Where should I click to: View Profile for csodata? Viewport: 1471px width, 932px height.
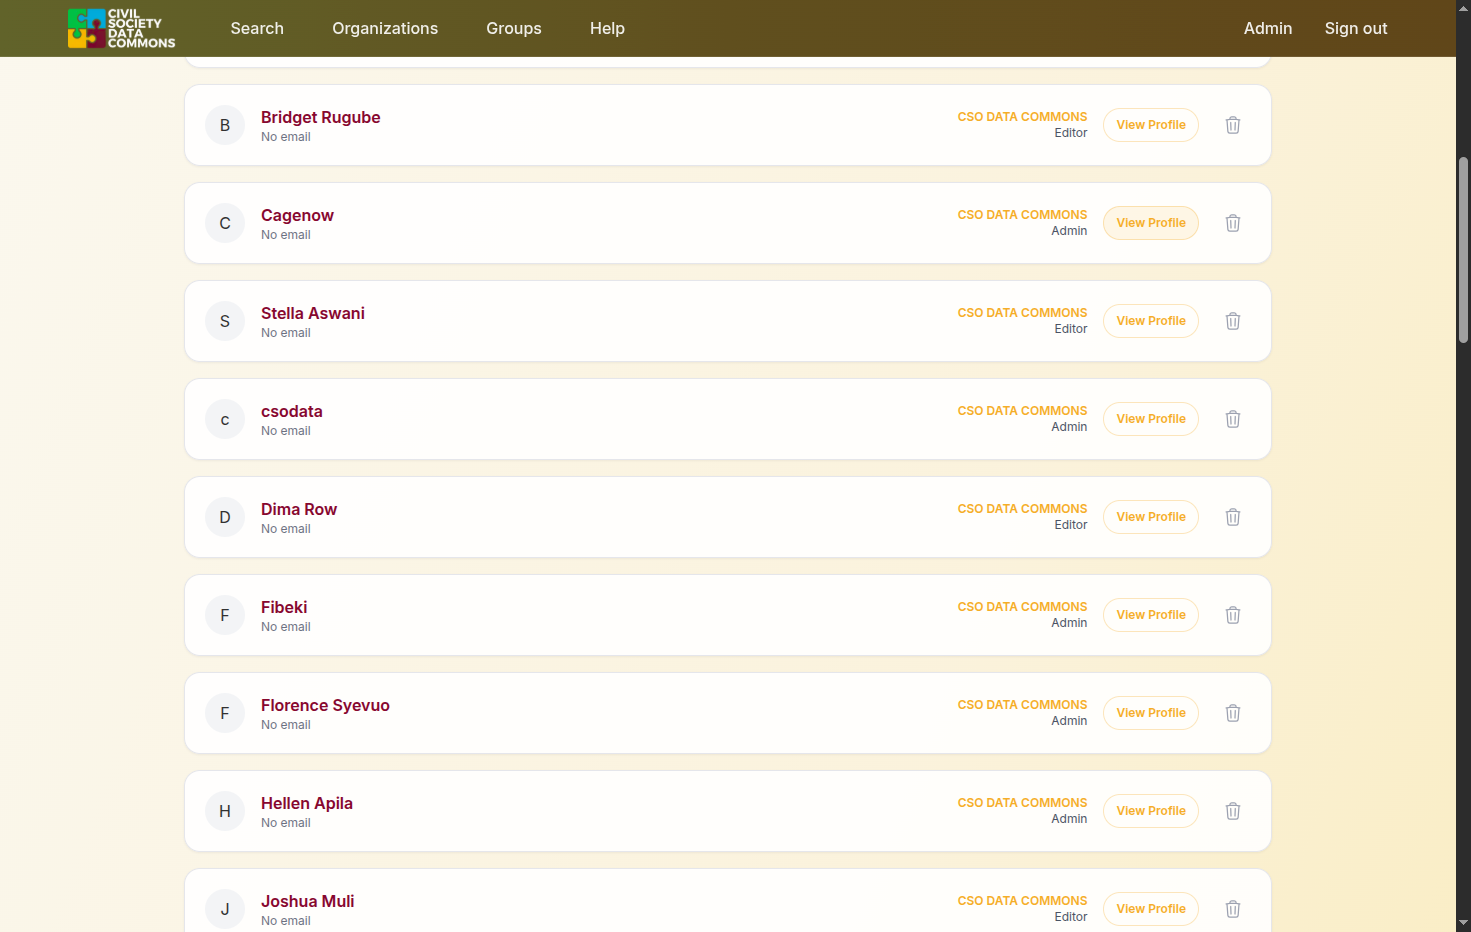tap(1151, 419)
